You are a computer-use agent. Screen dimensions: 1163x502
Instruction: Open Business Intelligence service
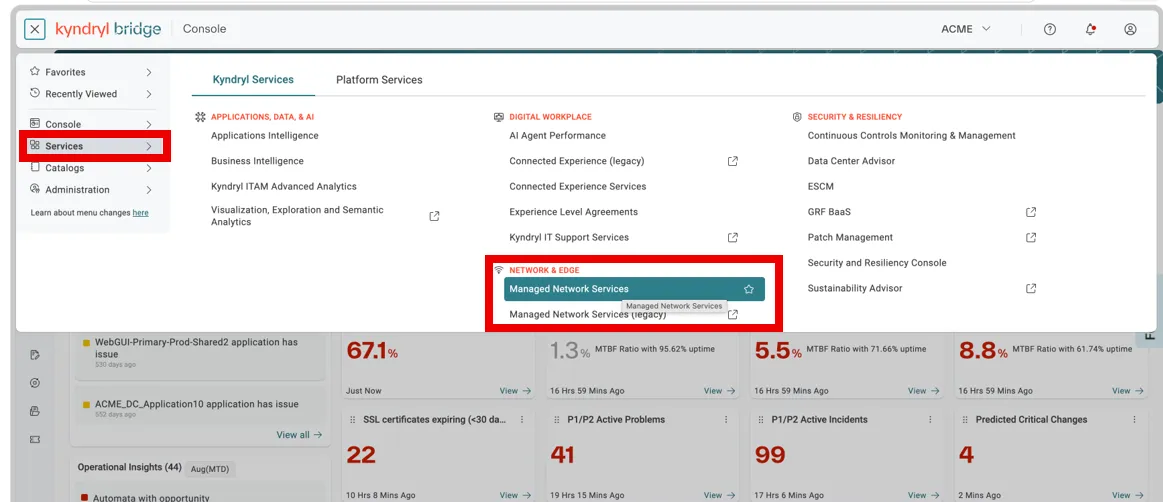pyautogui.click(x=257, y=161)
